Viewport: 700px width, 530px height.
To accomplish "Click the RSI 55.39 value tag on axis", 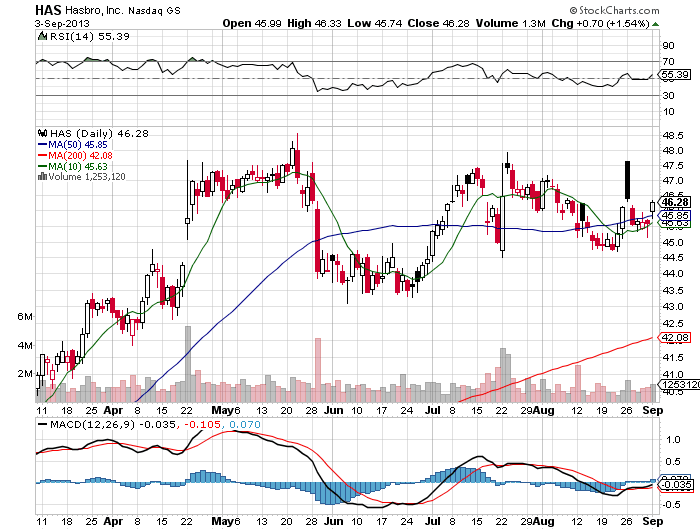I will (675, 75).
